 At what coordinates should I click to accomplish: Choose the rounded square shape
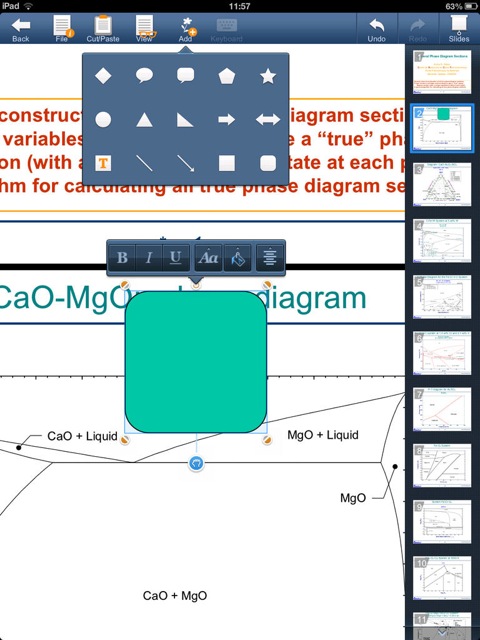(268, 163)
